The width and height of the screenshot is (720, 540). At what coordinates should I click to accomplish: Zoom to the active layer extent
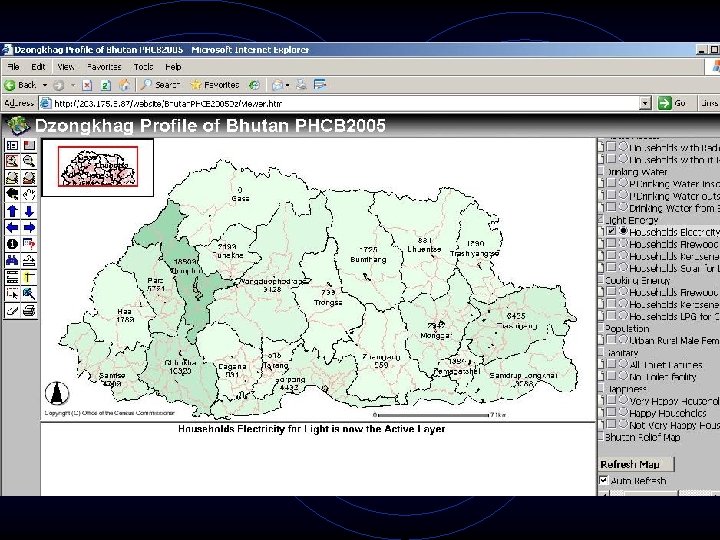29,178
